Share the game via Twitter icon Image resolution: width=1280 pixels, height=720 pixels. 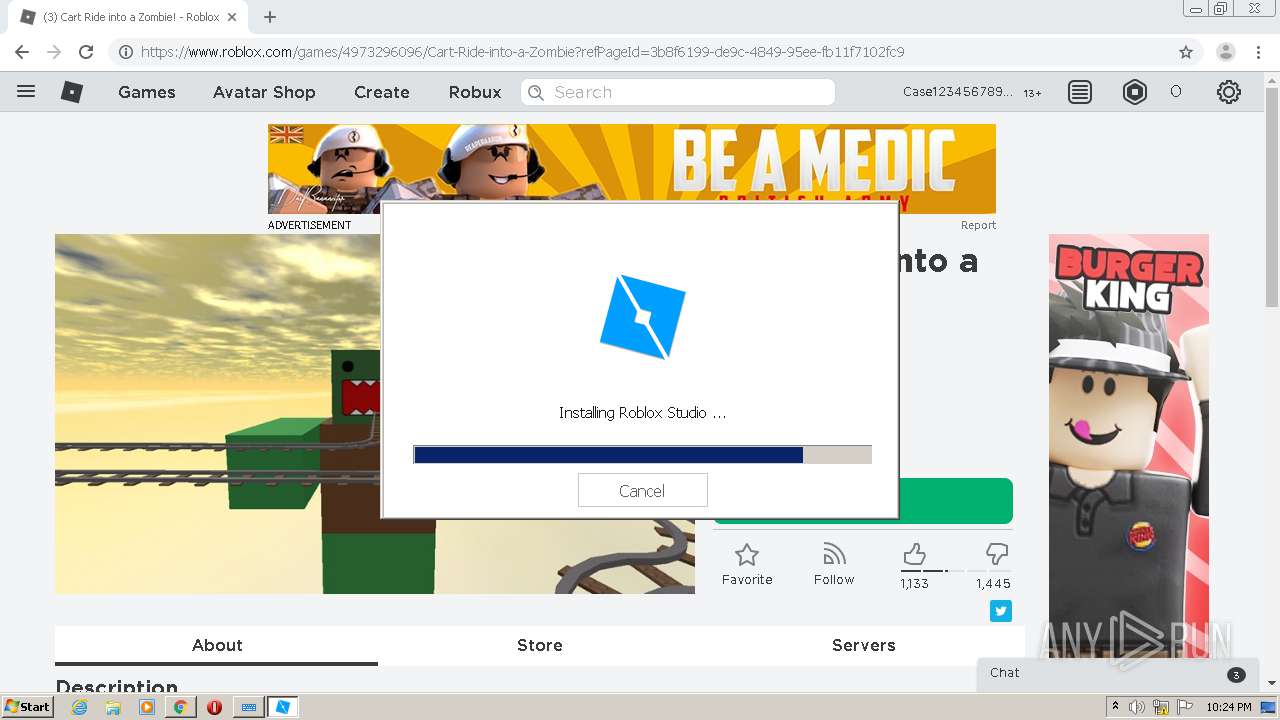(1001, 611)
